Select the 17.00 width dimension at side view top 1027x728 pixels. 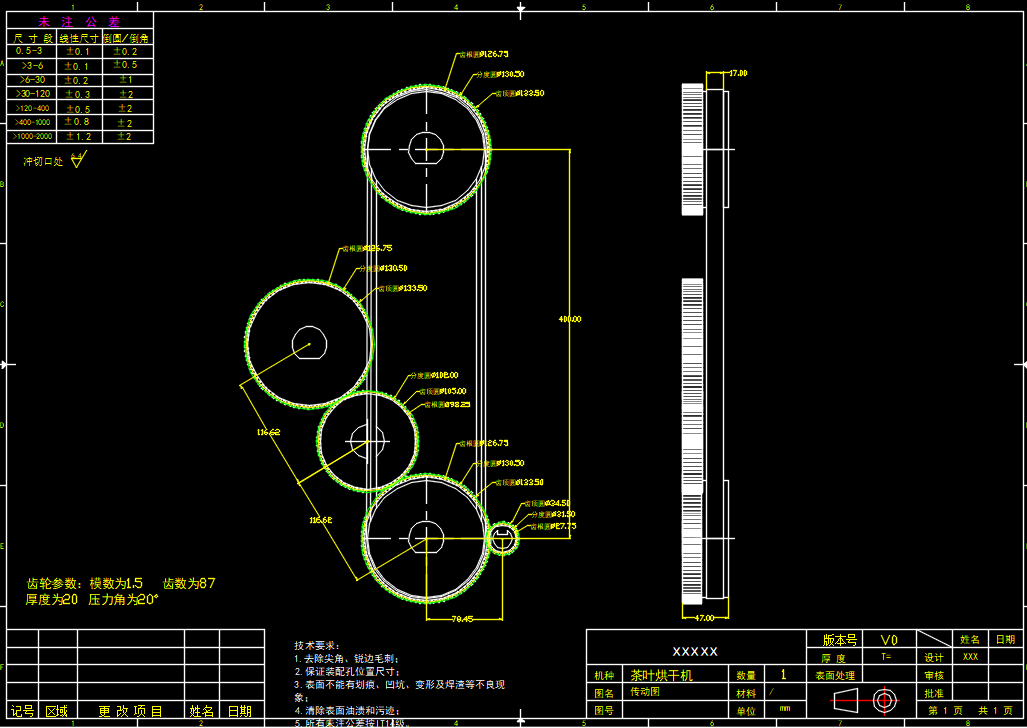[x=738, y=73]
